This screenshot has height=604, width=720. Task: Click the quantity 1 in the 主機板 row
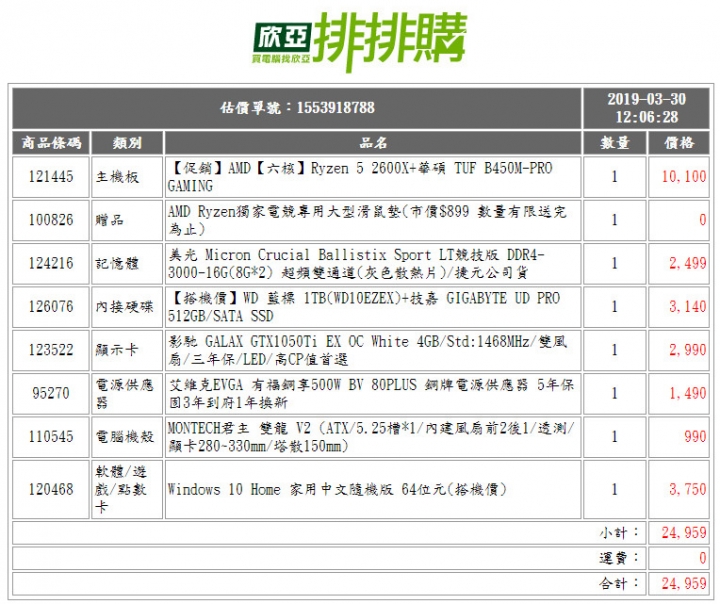click(614, 177)
